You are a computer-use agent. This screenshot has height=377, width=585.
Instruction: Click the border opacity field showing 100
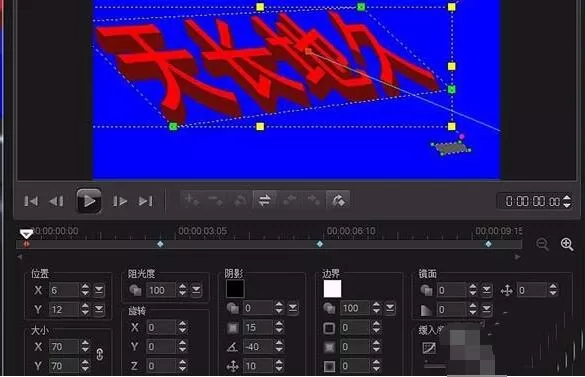(x=356, y=308)
